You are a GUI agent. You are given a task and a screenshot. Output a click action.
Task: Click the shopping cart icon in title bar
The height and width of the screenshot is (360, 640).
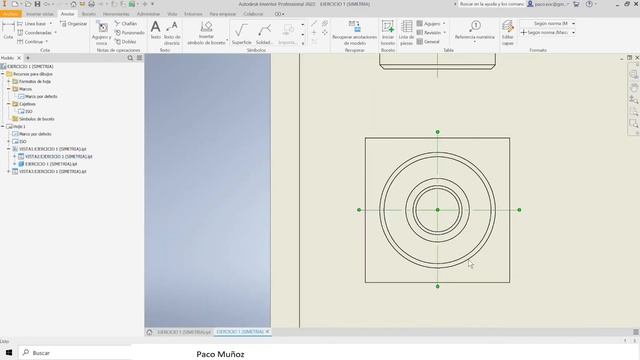click(576, 4)
